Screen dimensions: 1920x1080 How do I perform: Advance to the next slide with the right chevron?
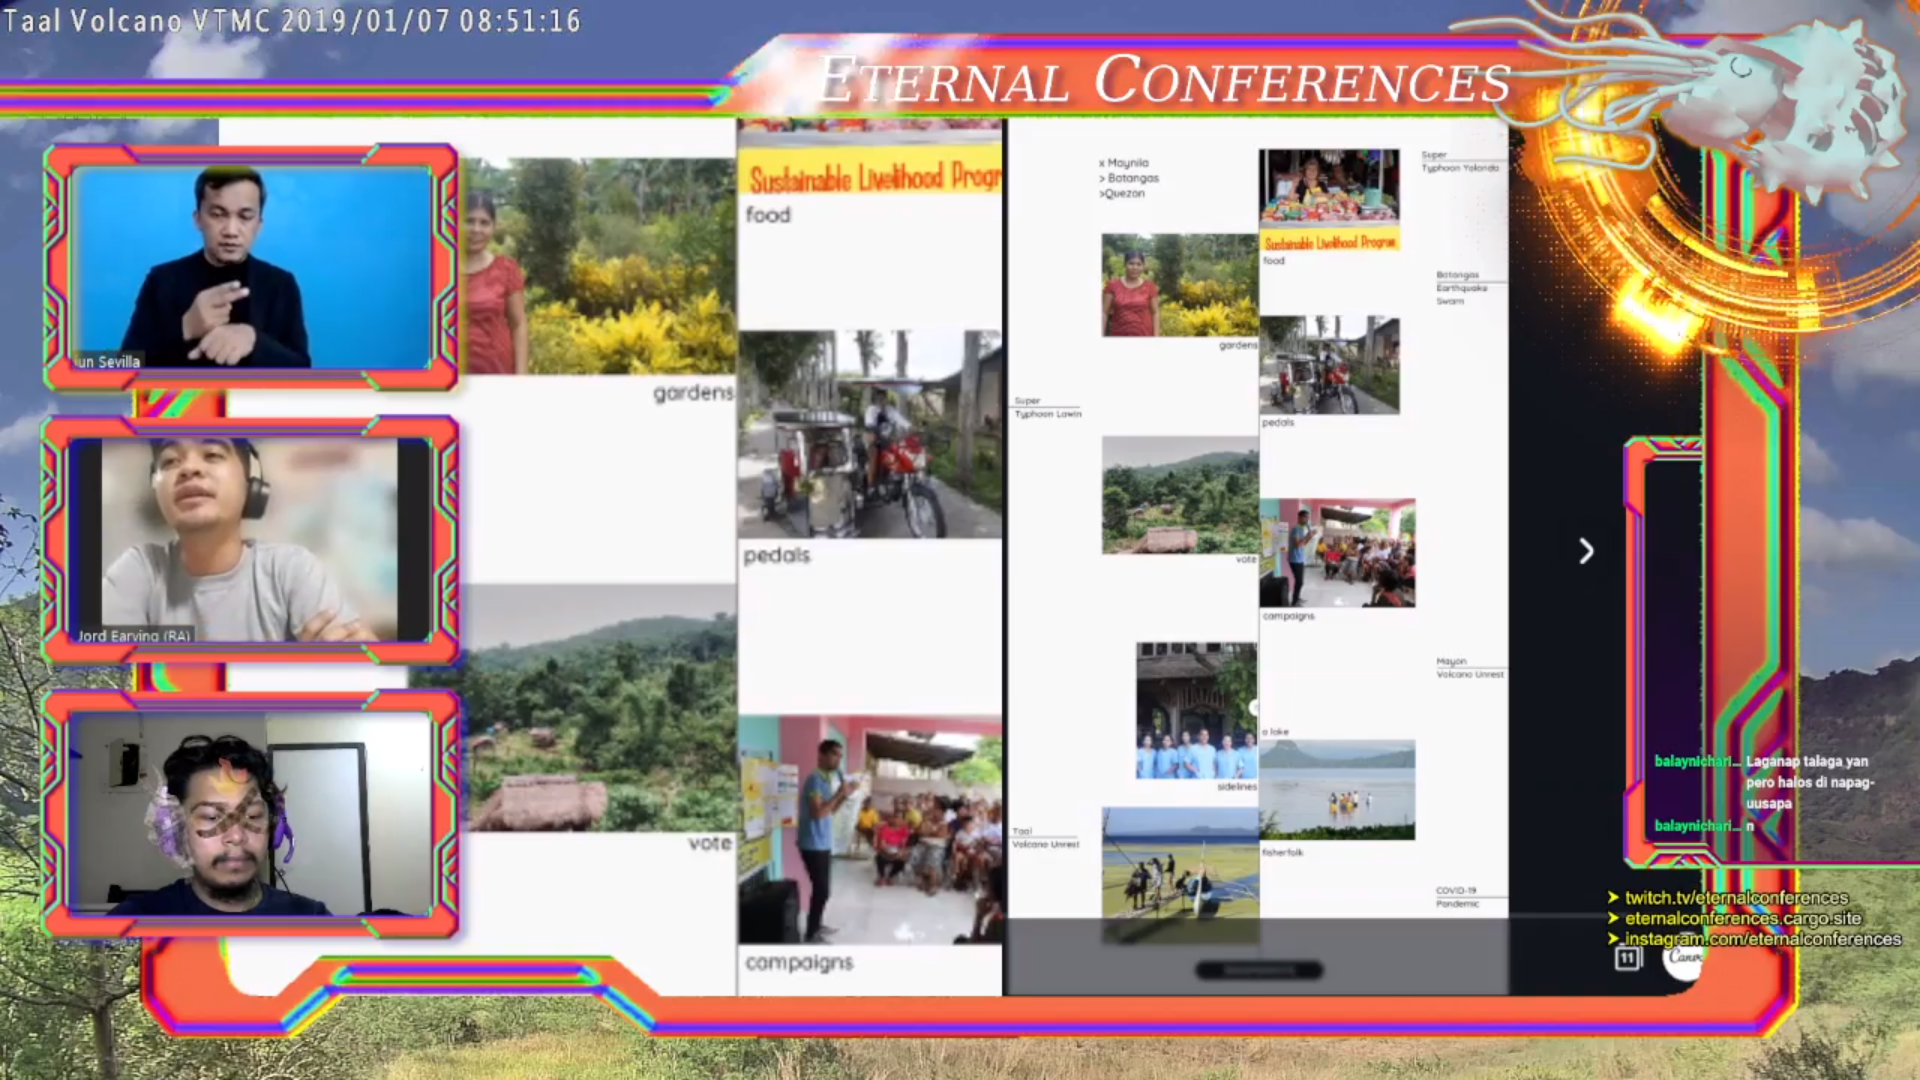(1586, 551)
